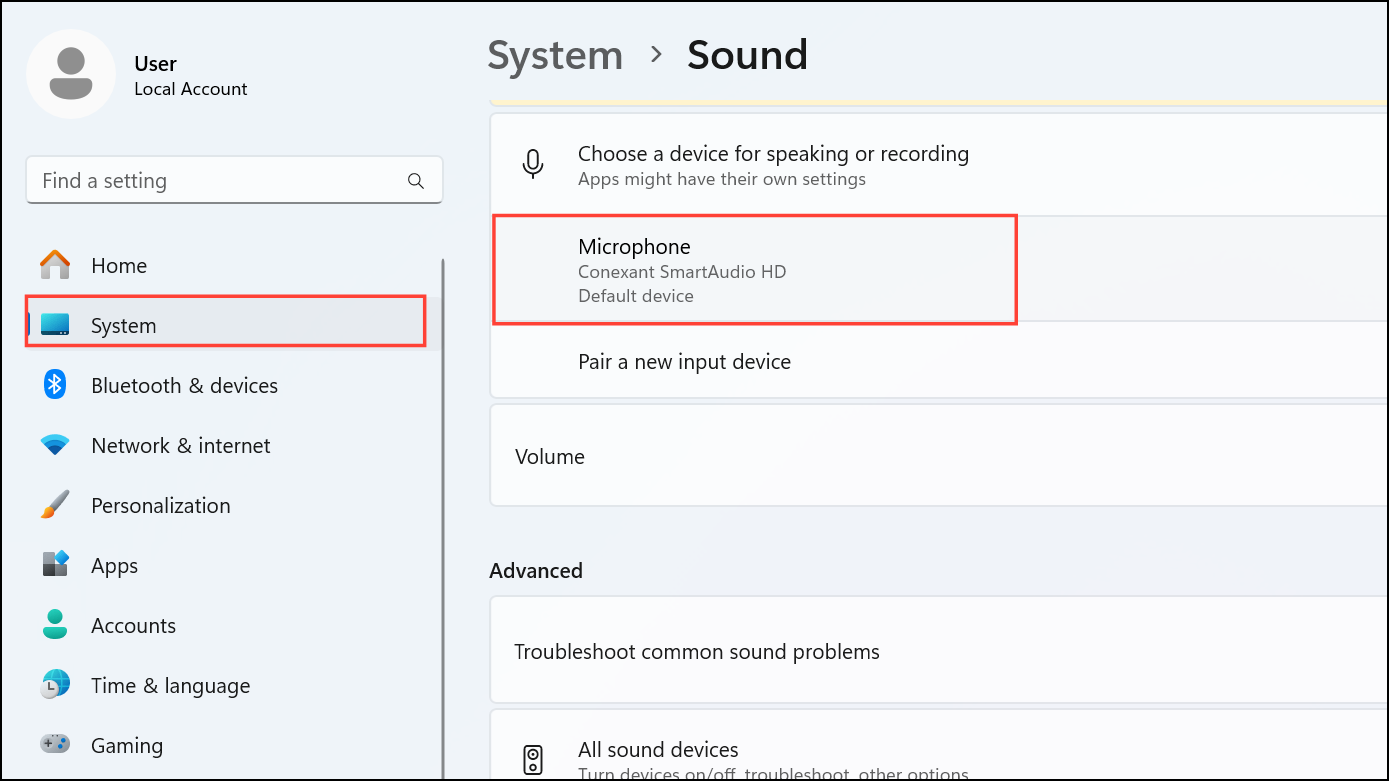
Task: Click the Personalization paintbrush icon
Action: click(x=55, y=505)
